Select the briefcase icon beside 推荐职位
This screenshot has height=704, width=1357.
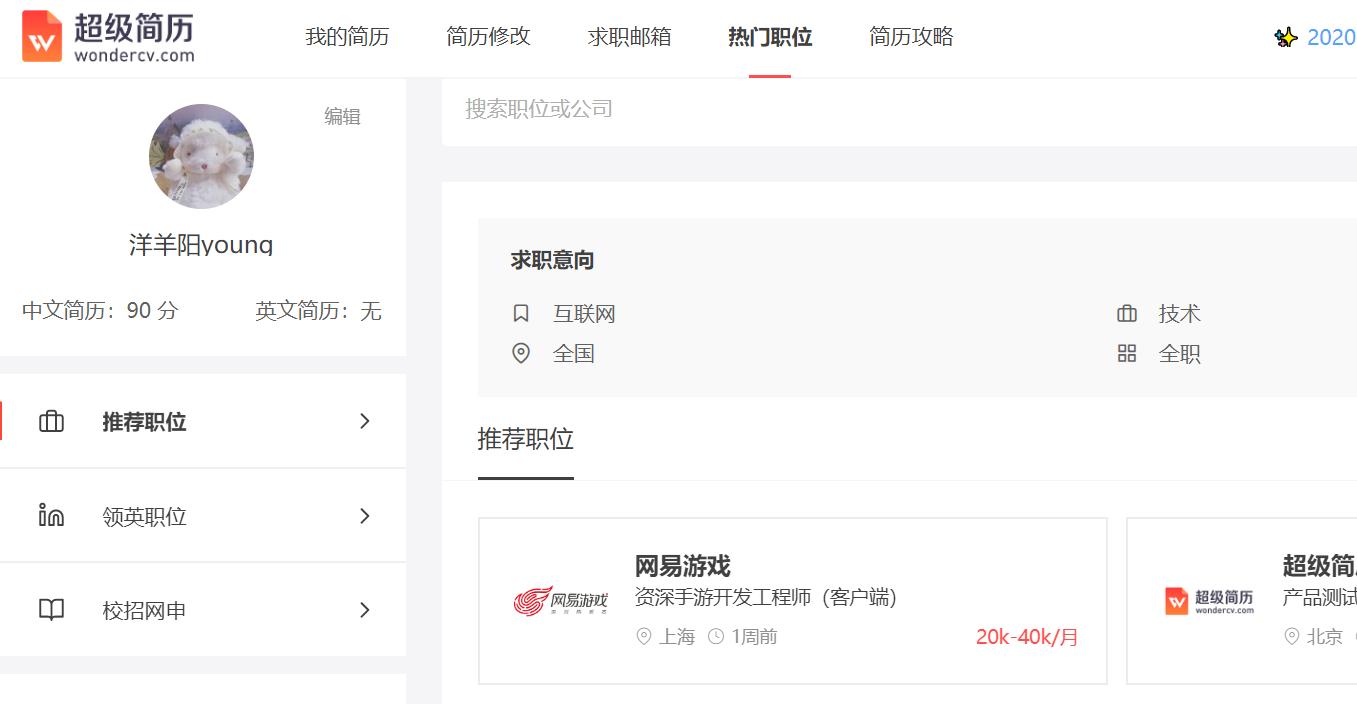pos(51,421)
